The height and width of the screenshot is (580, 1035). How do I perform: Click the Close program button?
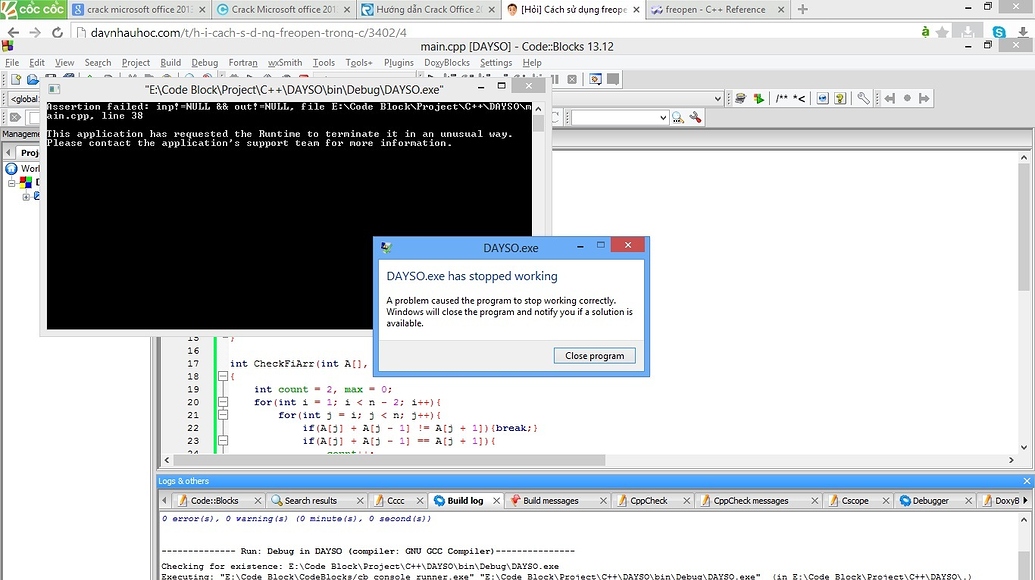click(x=594, y=356)
